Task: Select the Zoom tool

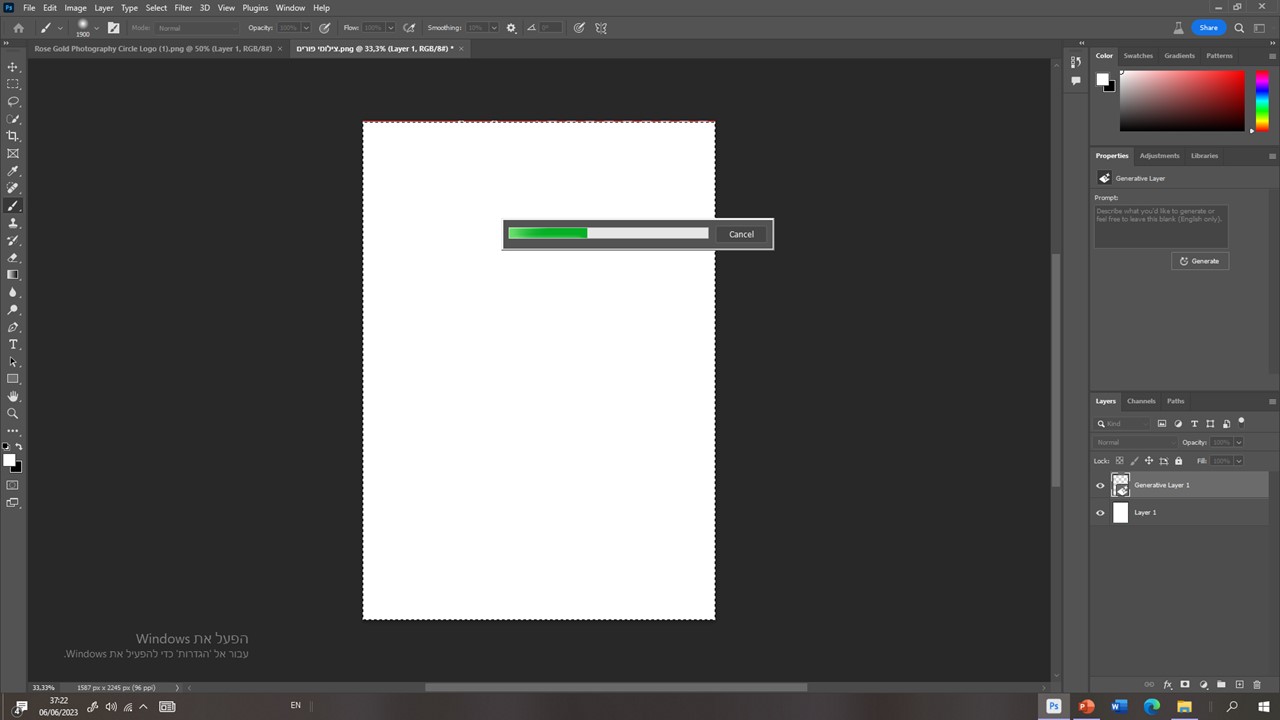Action: 13,414
